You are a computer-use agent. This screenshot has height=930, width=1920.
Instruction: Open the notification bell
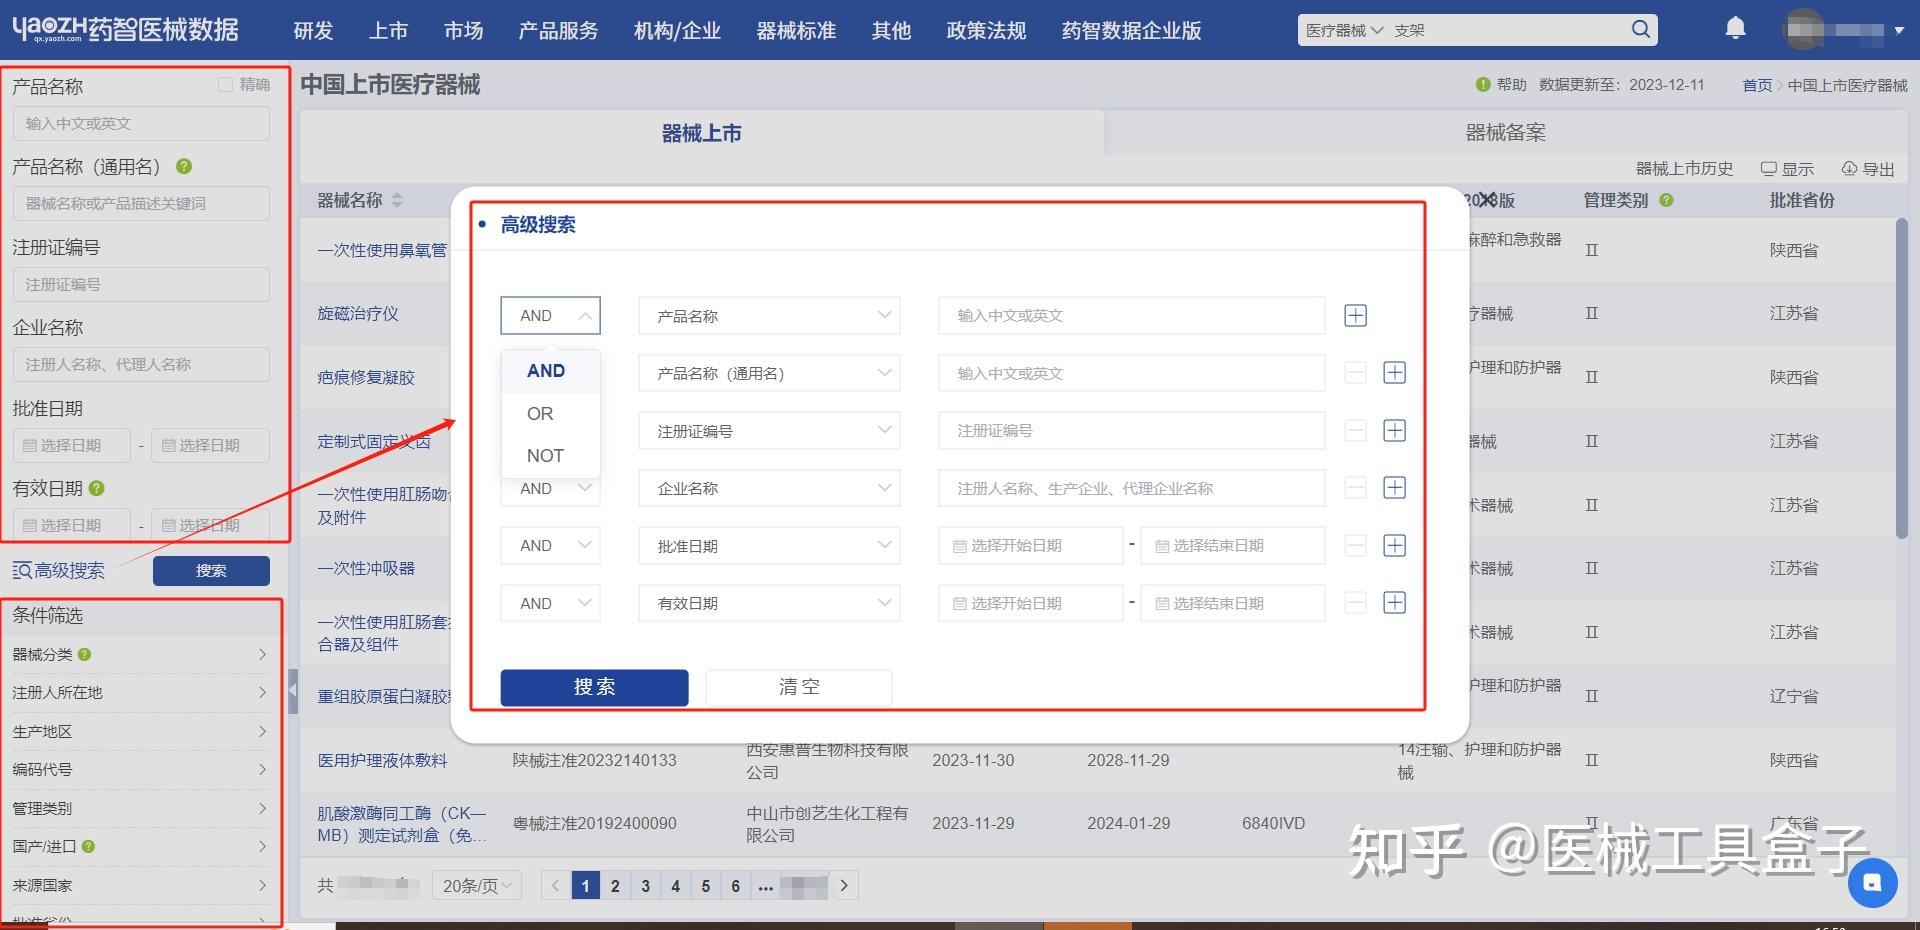(1736, 29)
